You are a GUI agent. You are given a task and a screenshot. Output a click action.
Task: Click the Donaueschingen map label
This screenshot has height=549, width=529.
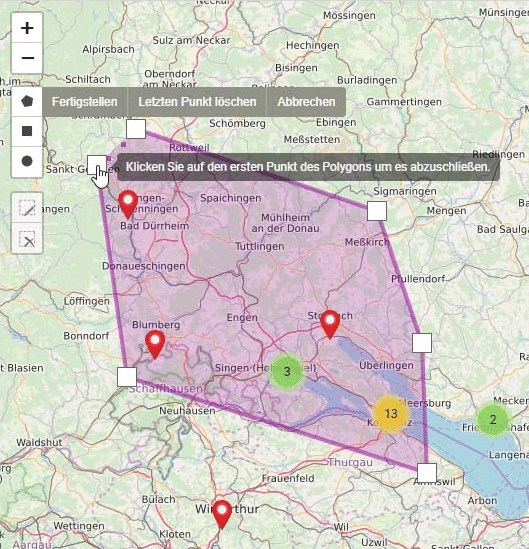[x=144, y=266]
